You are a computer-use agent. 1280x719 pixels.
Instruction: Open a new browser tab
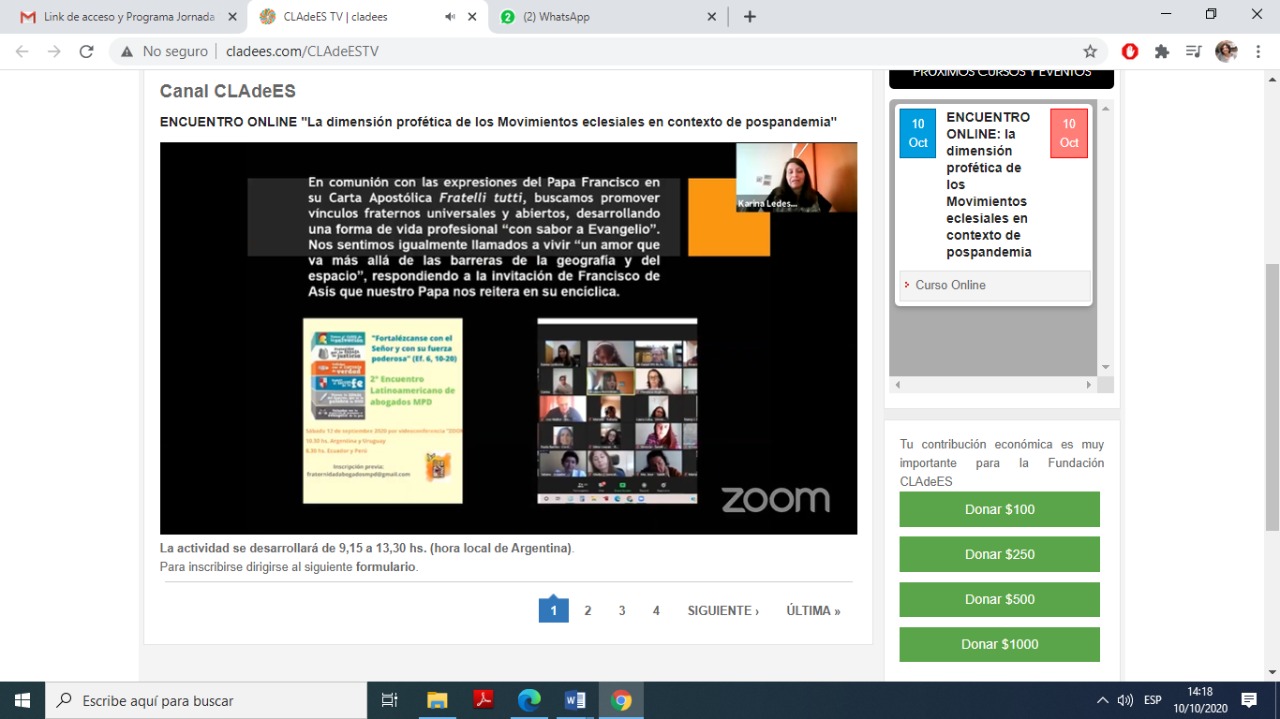click(750, 17)
